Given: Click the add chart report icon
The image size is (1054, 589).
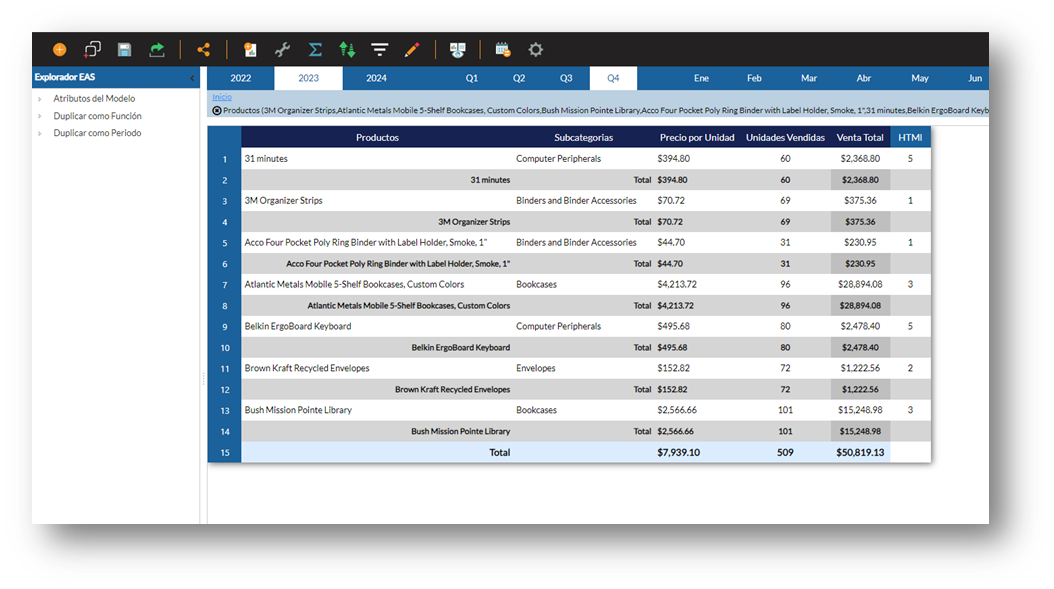Looking at the screenshot, I should click(250, 49).
